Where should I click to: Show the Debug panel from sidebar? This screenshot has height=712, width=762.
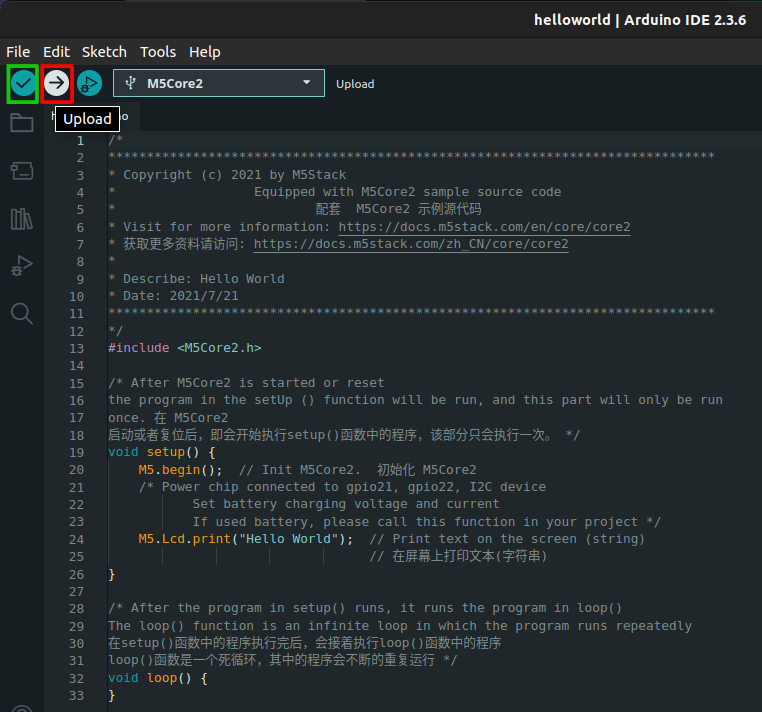21,266
